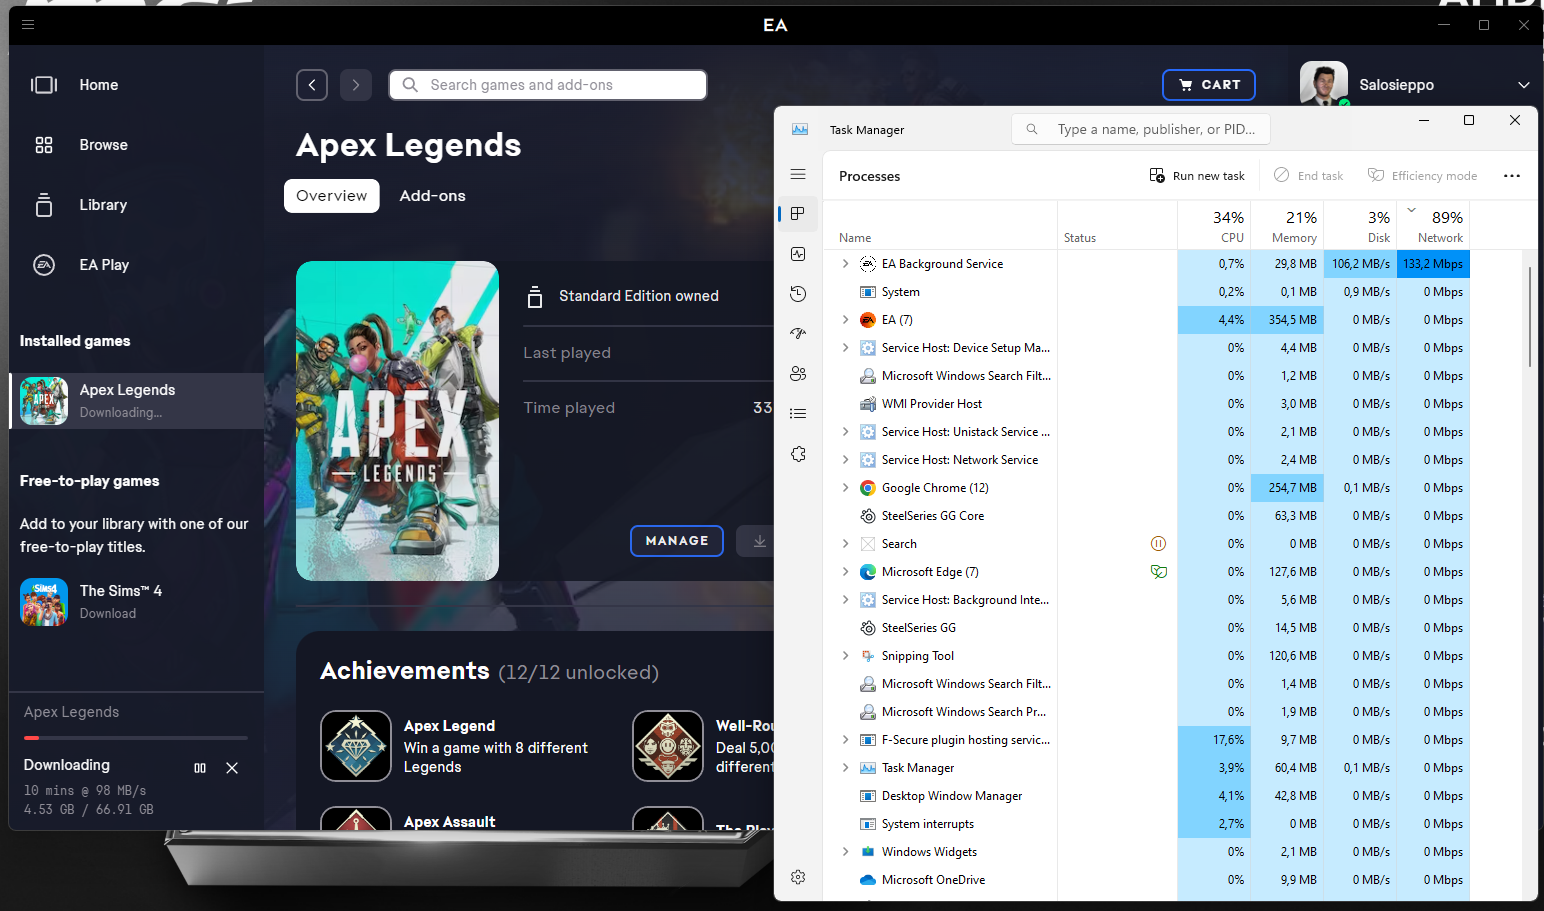Switch to the Add-ons tab
Image resolution: width=1544 pixels, height=911 pixels.
(x=432, y=196)
